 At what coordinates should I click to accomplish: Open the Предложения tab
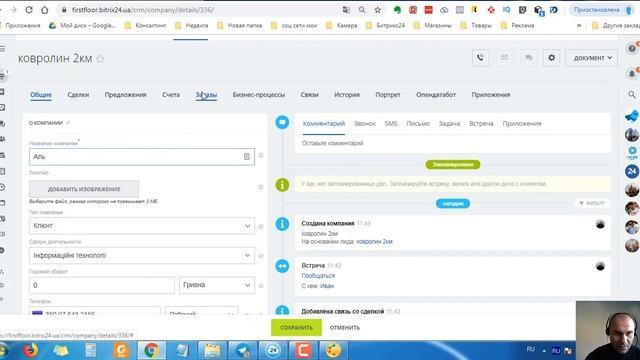point(125,95)
